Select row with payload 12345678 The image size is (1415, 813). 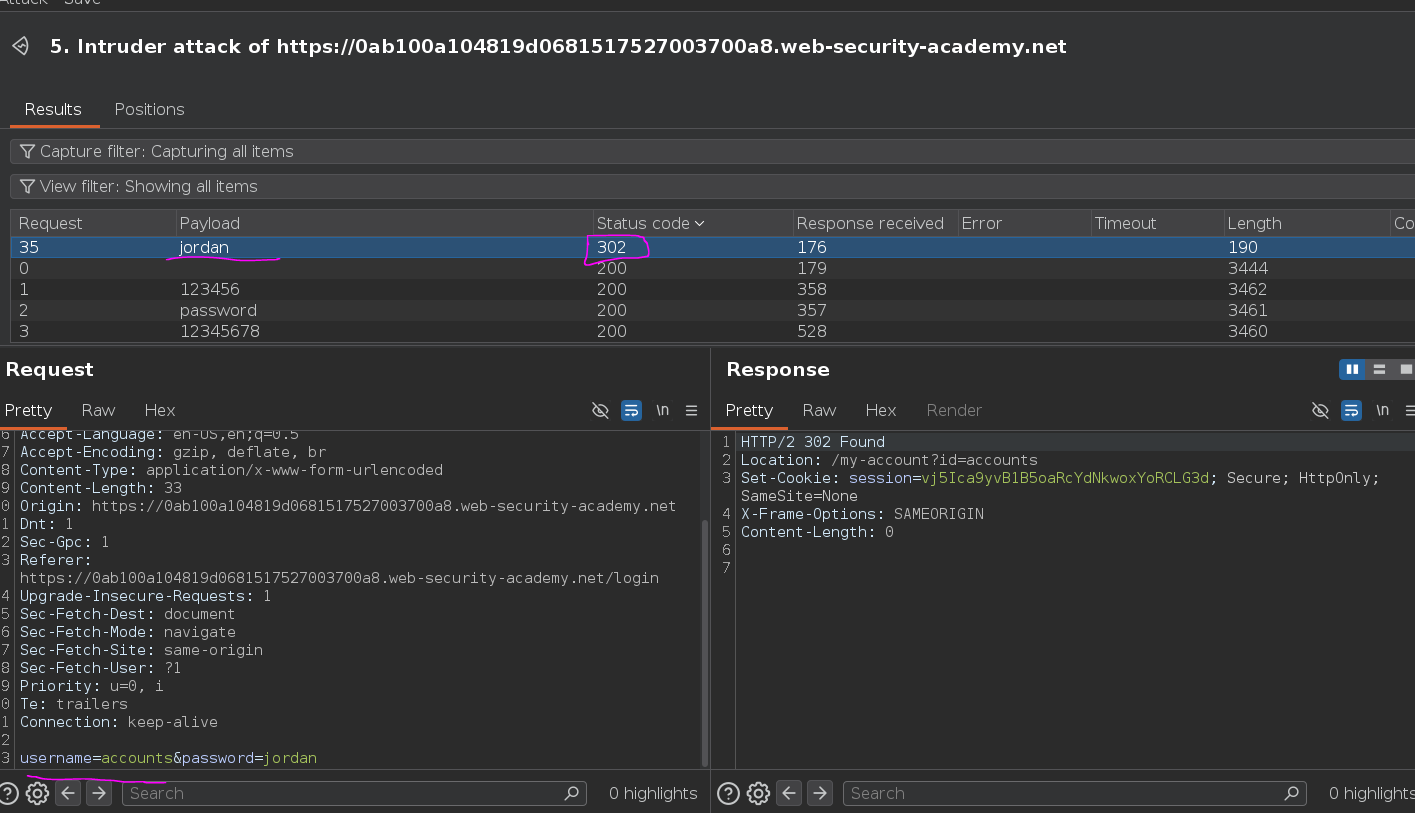(x=712, y=331)
